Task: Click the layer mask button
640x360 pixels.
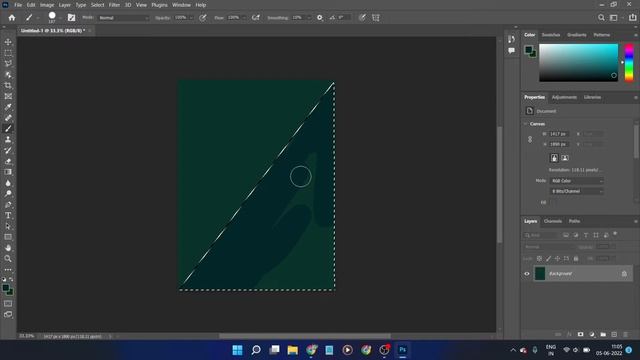Action: coord(580,334)
